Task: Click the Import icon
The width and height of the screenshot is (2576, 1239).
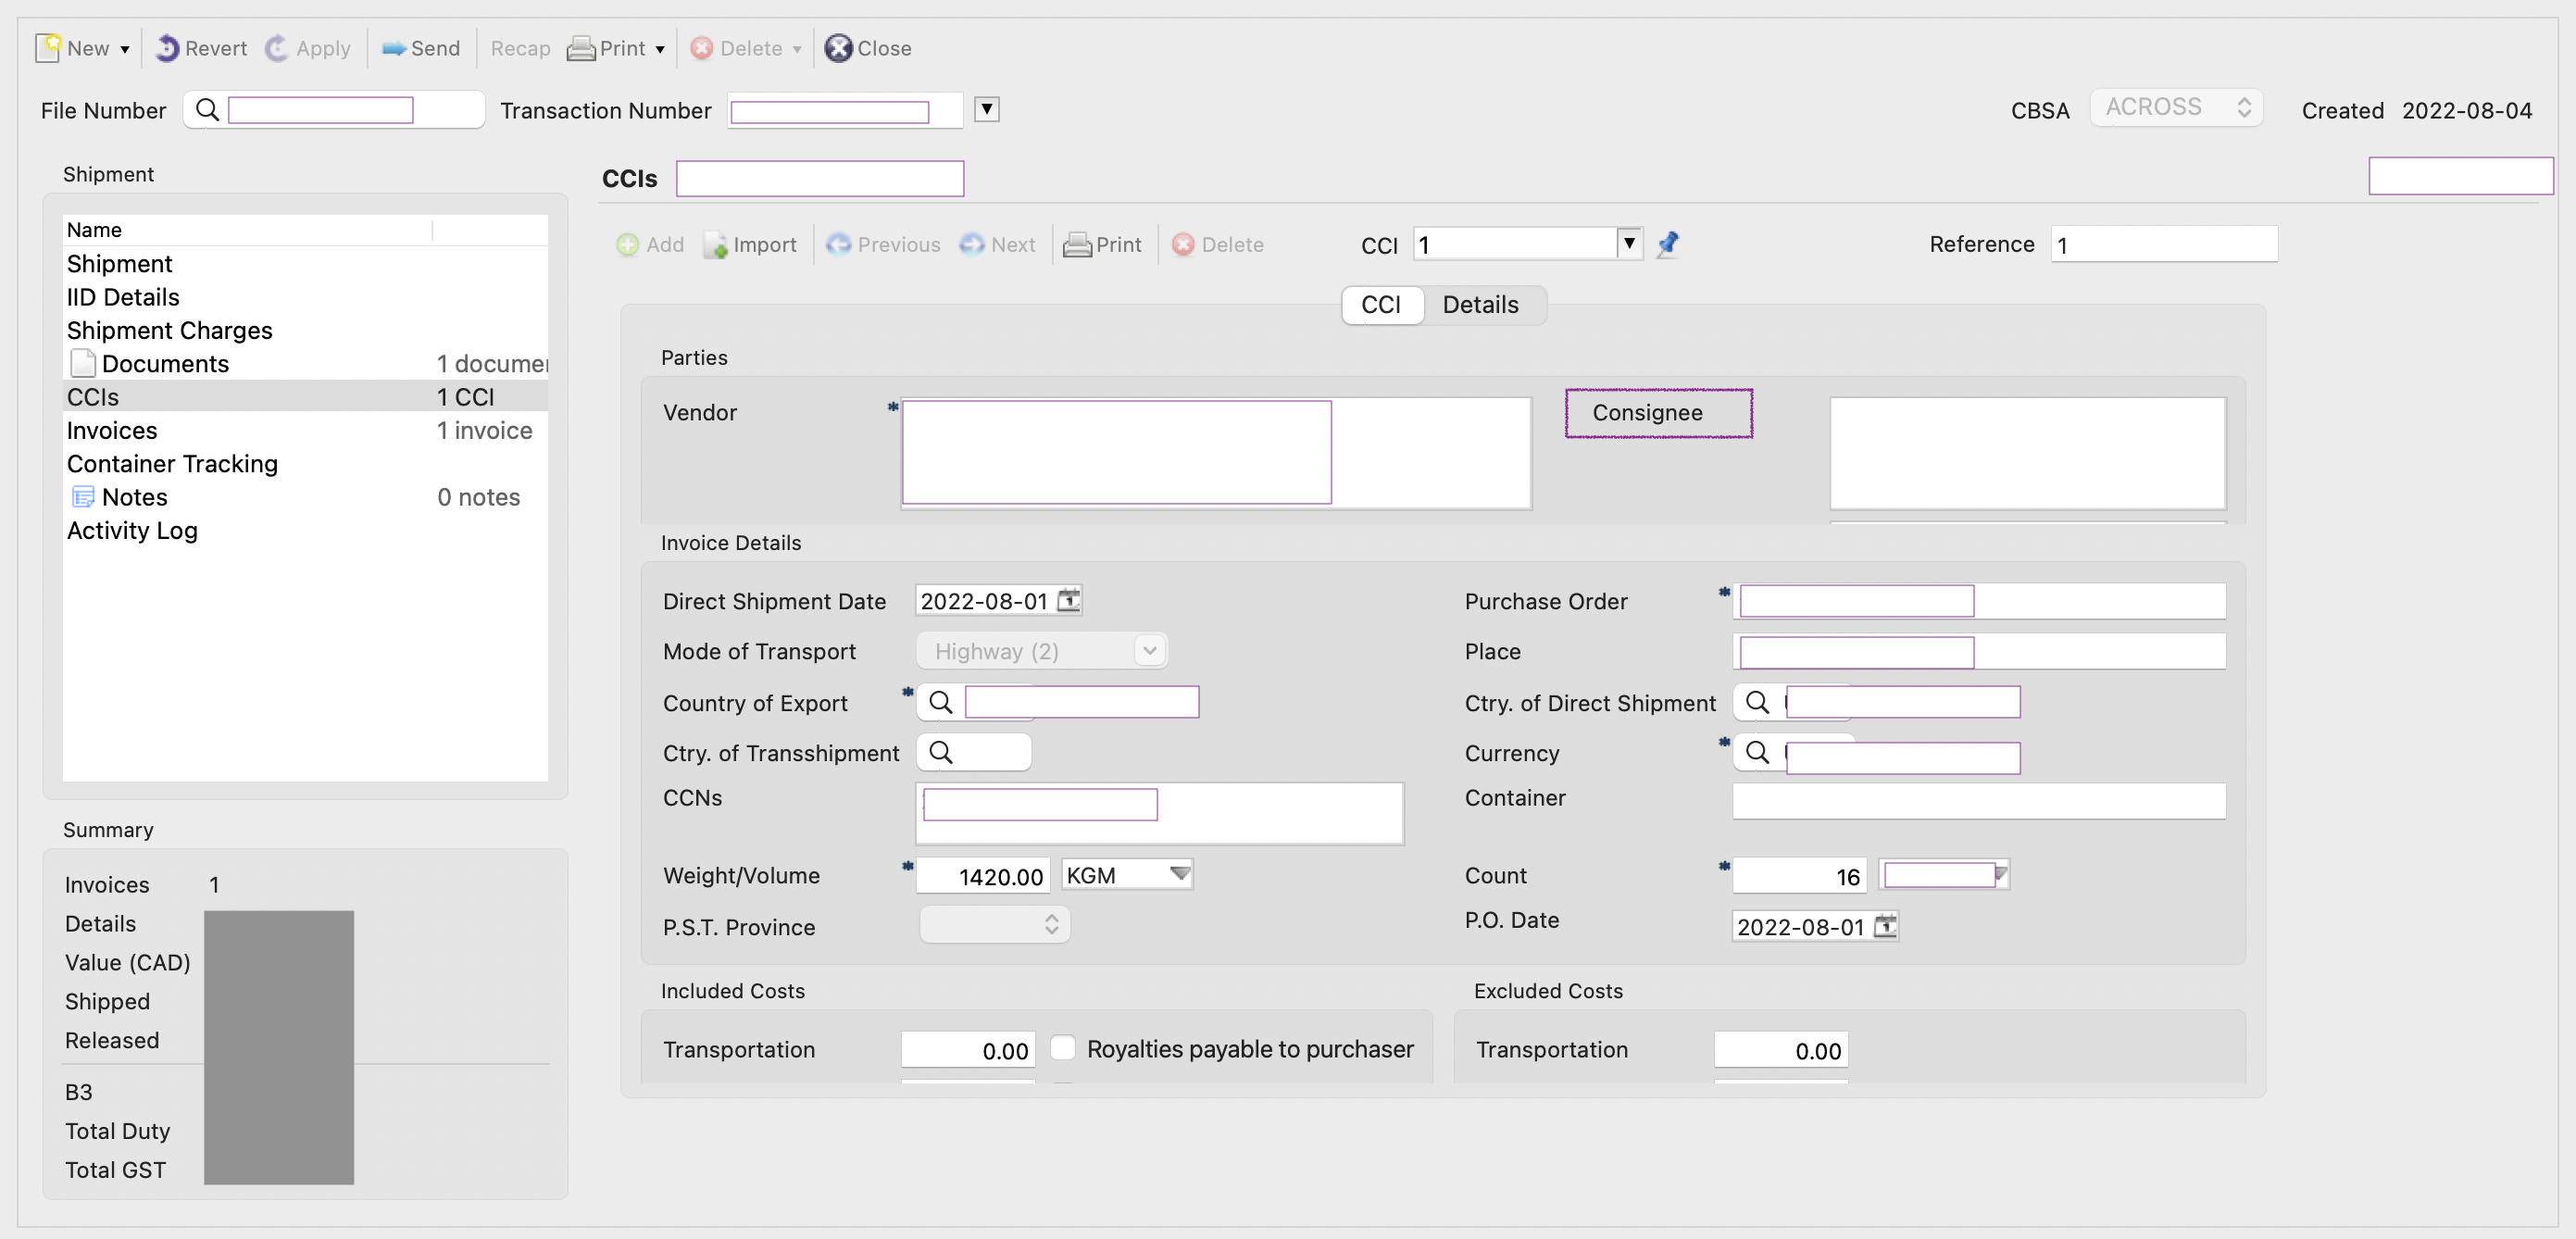Action: [715, 245]
